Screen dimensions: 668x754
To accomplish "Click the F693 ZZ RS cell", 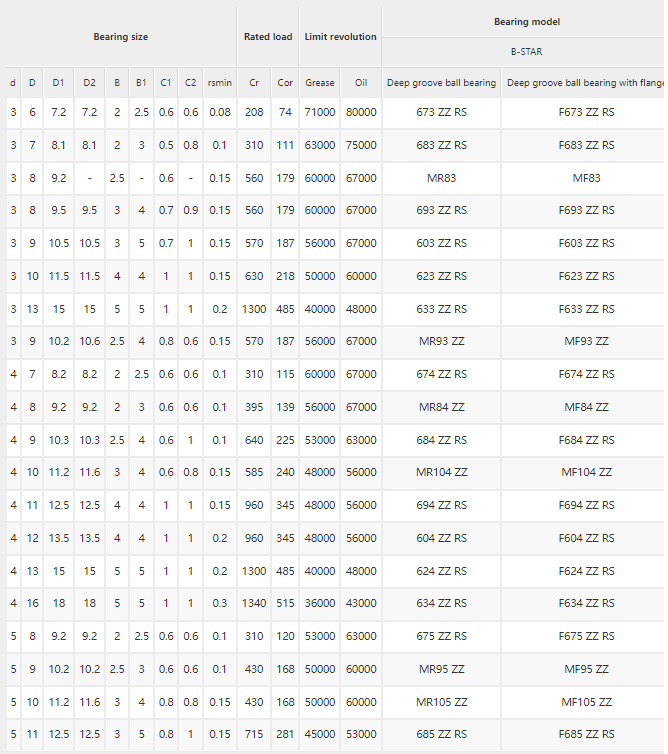I will [x=586, y=210].
